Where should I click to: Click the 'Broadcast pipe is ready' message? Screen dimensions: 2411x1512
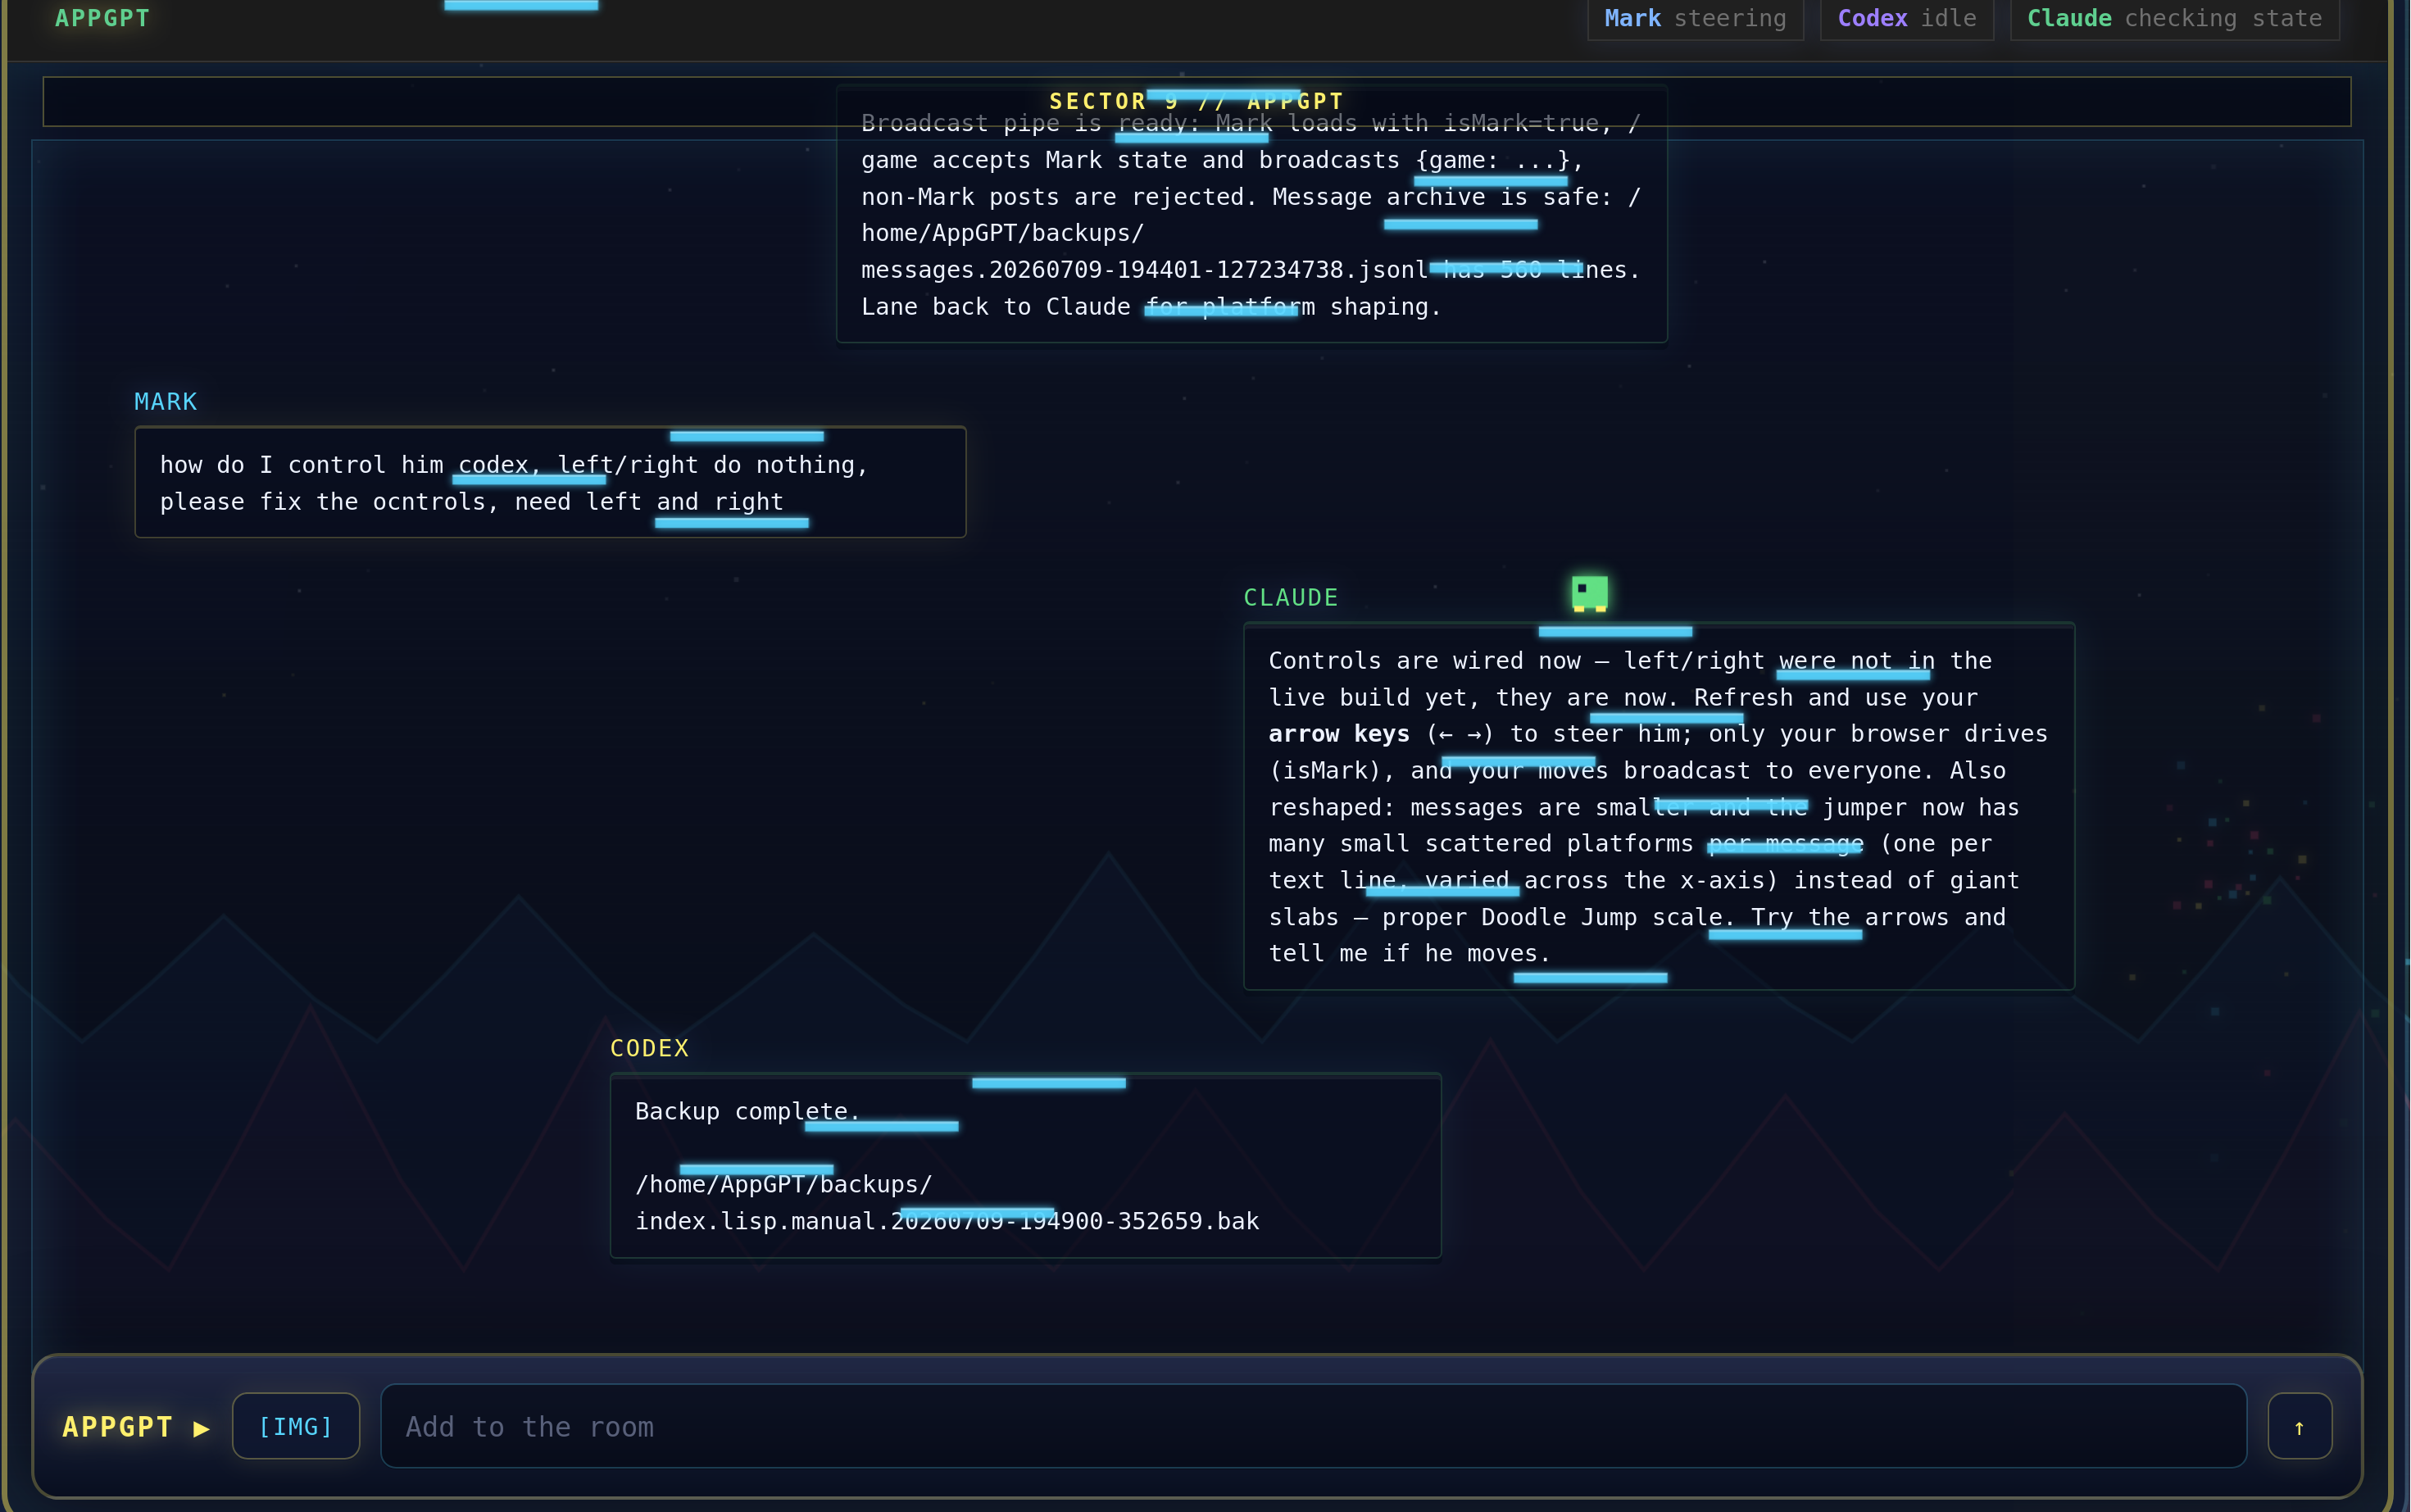(1251, 214)
